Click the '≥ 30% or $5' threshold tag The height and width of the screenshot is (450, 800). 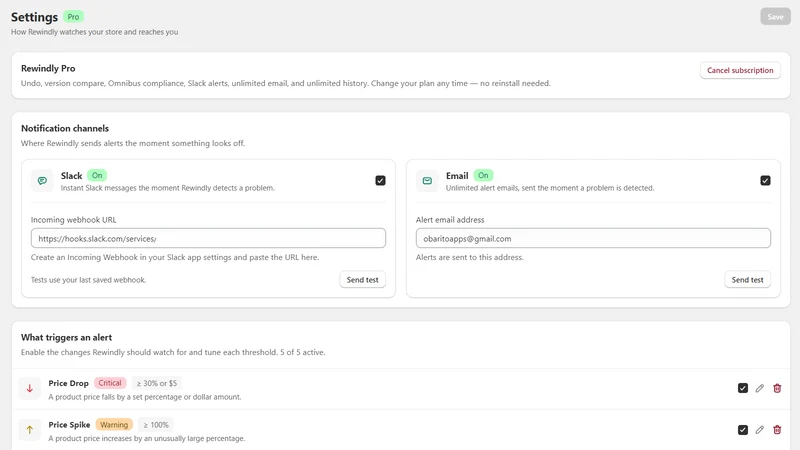click(x=157, y=383)
